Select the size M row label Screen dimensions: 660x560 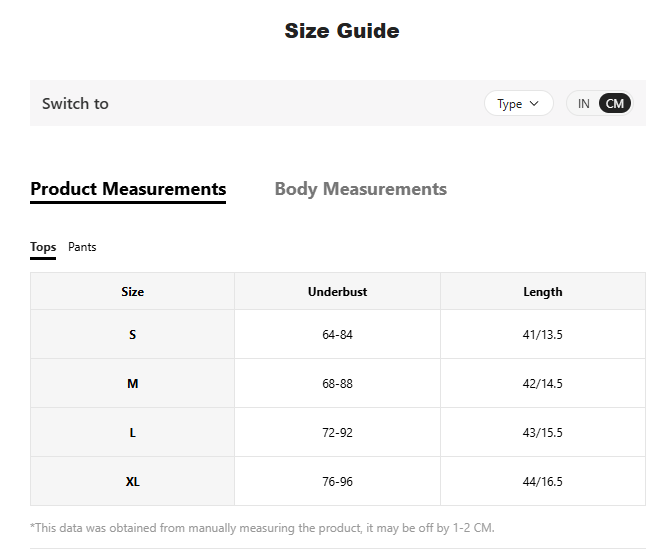(x=132, y=384)
